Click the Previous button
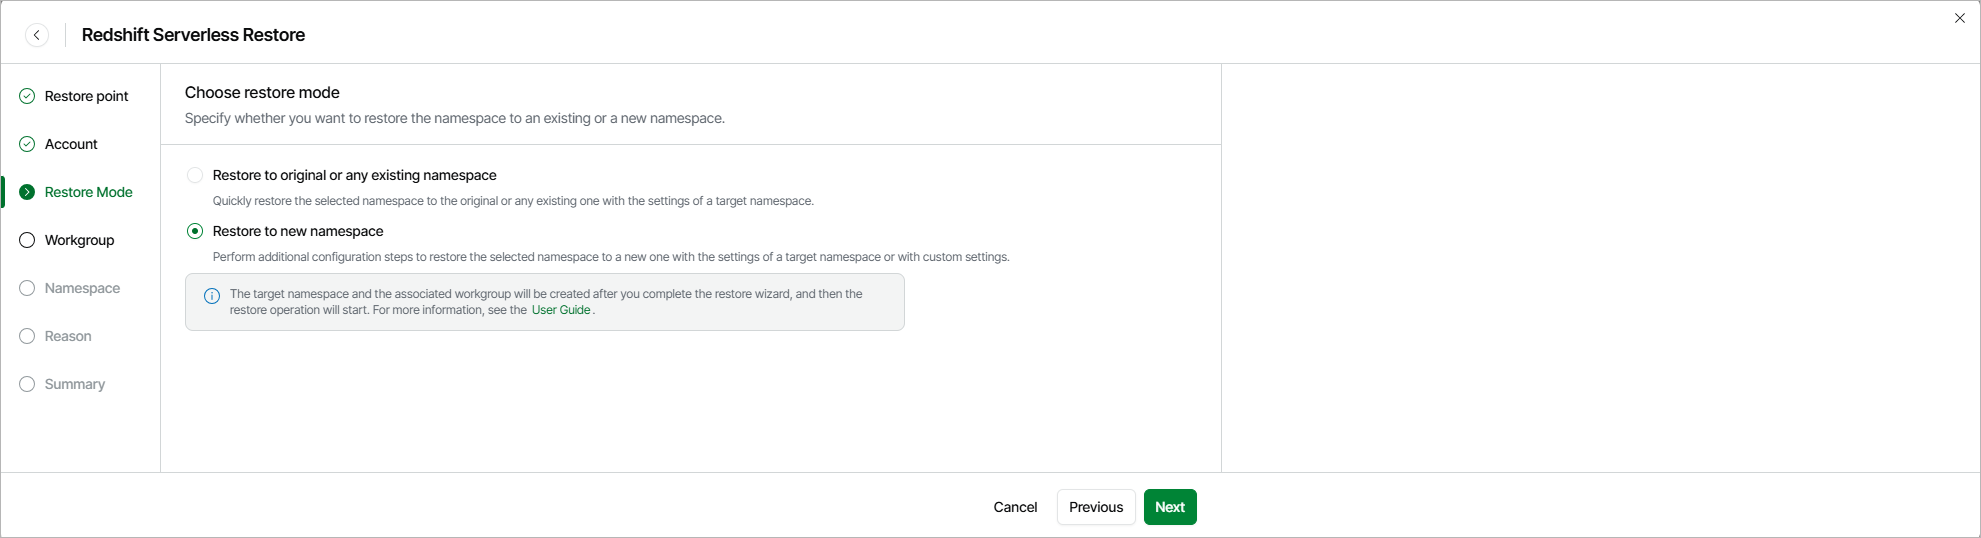The image size is (1981, 538). [x=1096, y=507]
